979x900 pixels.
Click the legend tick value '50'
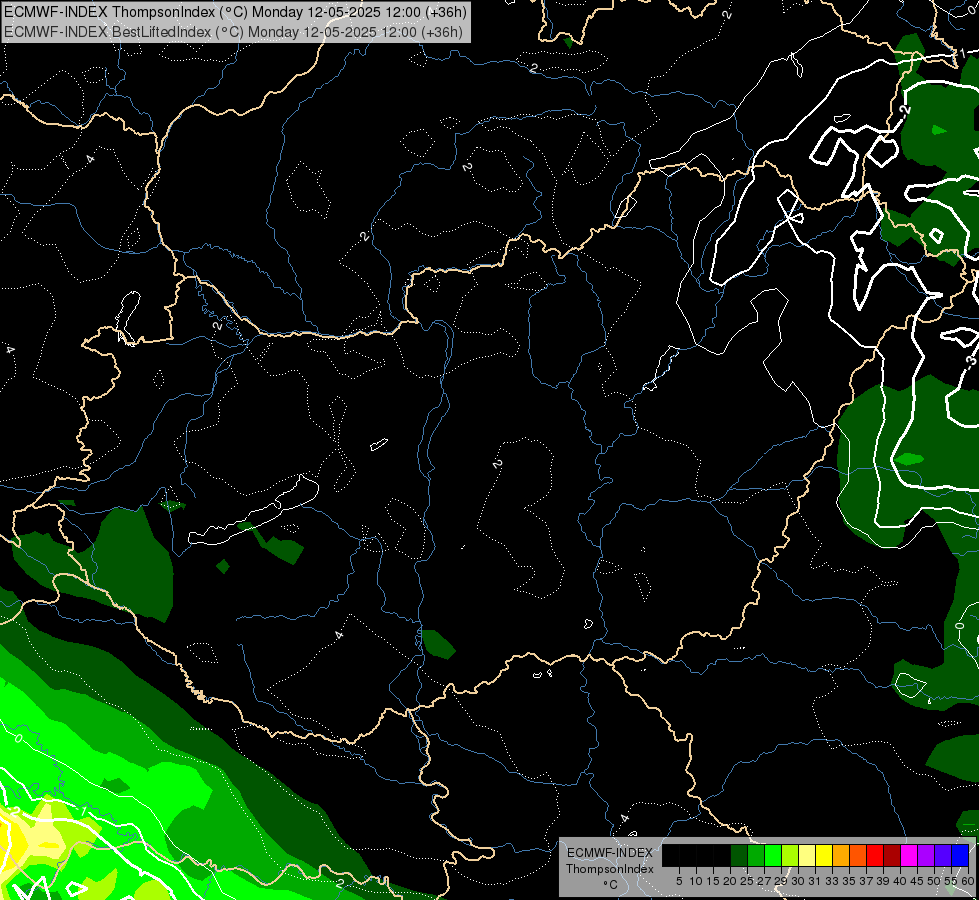pos(935,881)
